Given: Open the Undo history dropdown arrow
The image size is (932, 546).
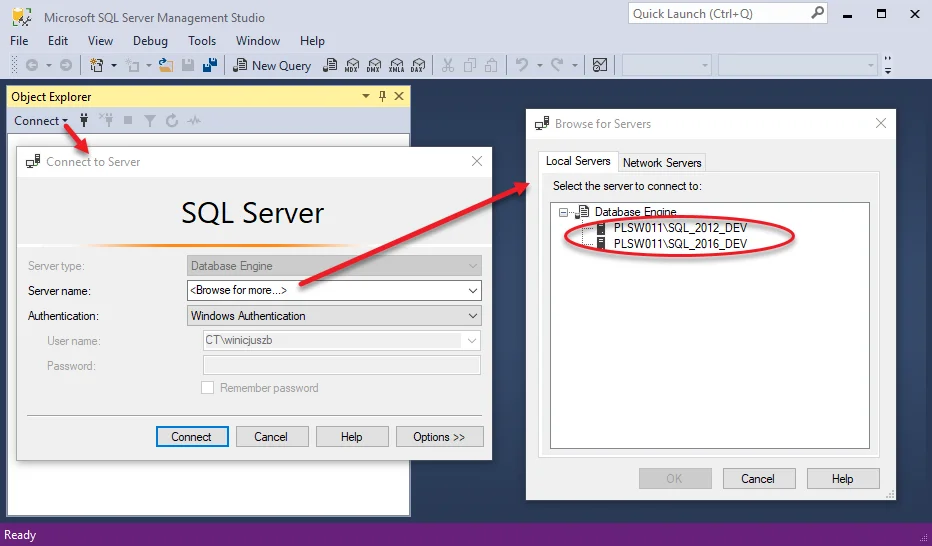Looking at the screenshot, I should coord(540,65).
